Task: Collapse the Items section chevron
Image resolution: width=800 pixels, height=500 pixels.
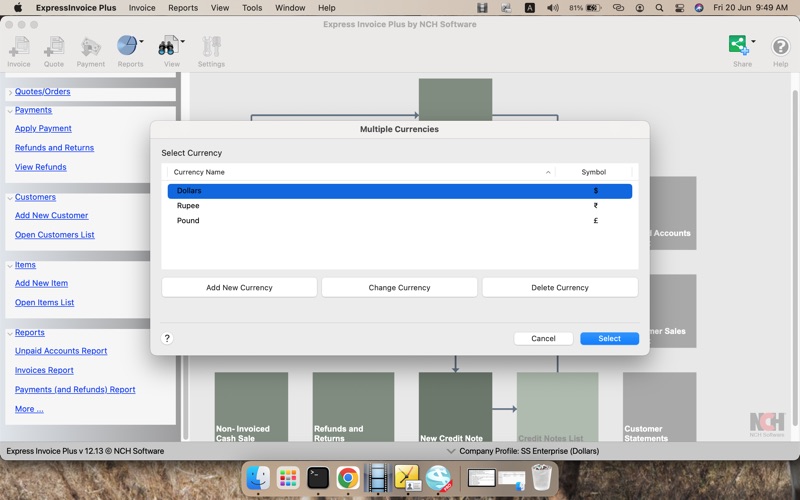Action: (10, 266)
